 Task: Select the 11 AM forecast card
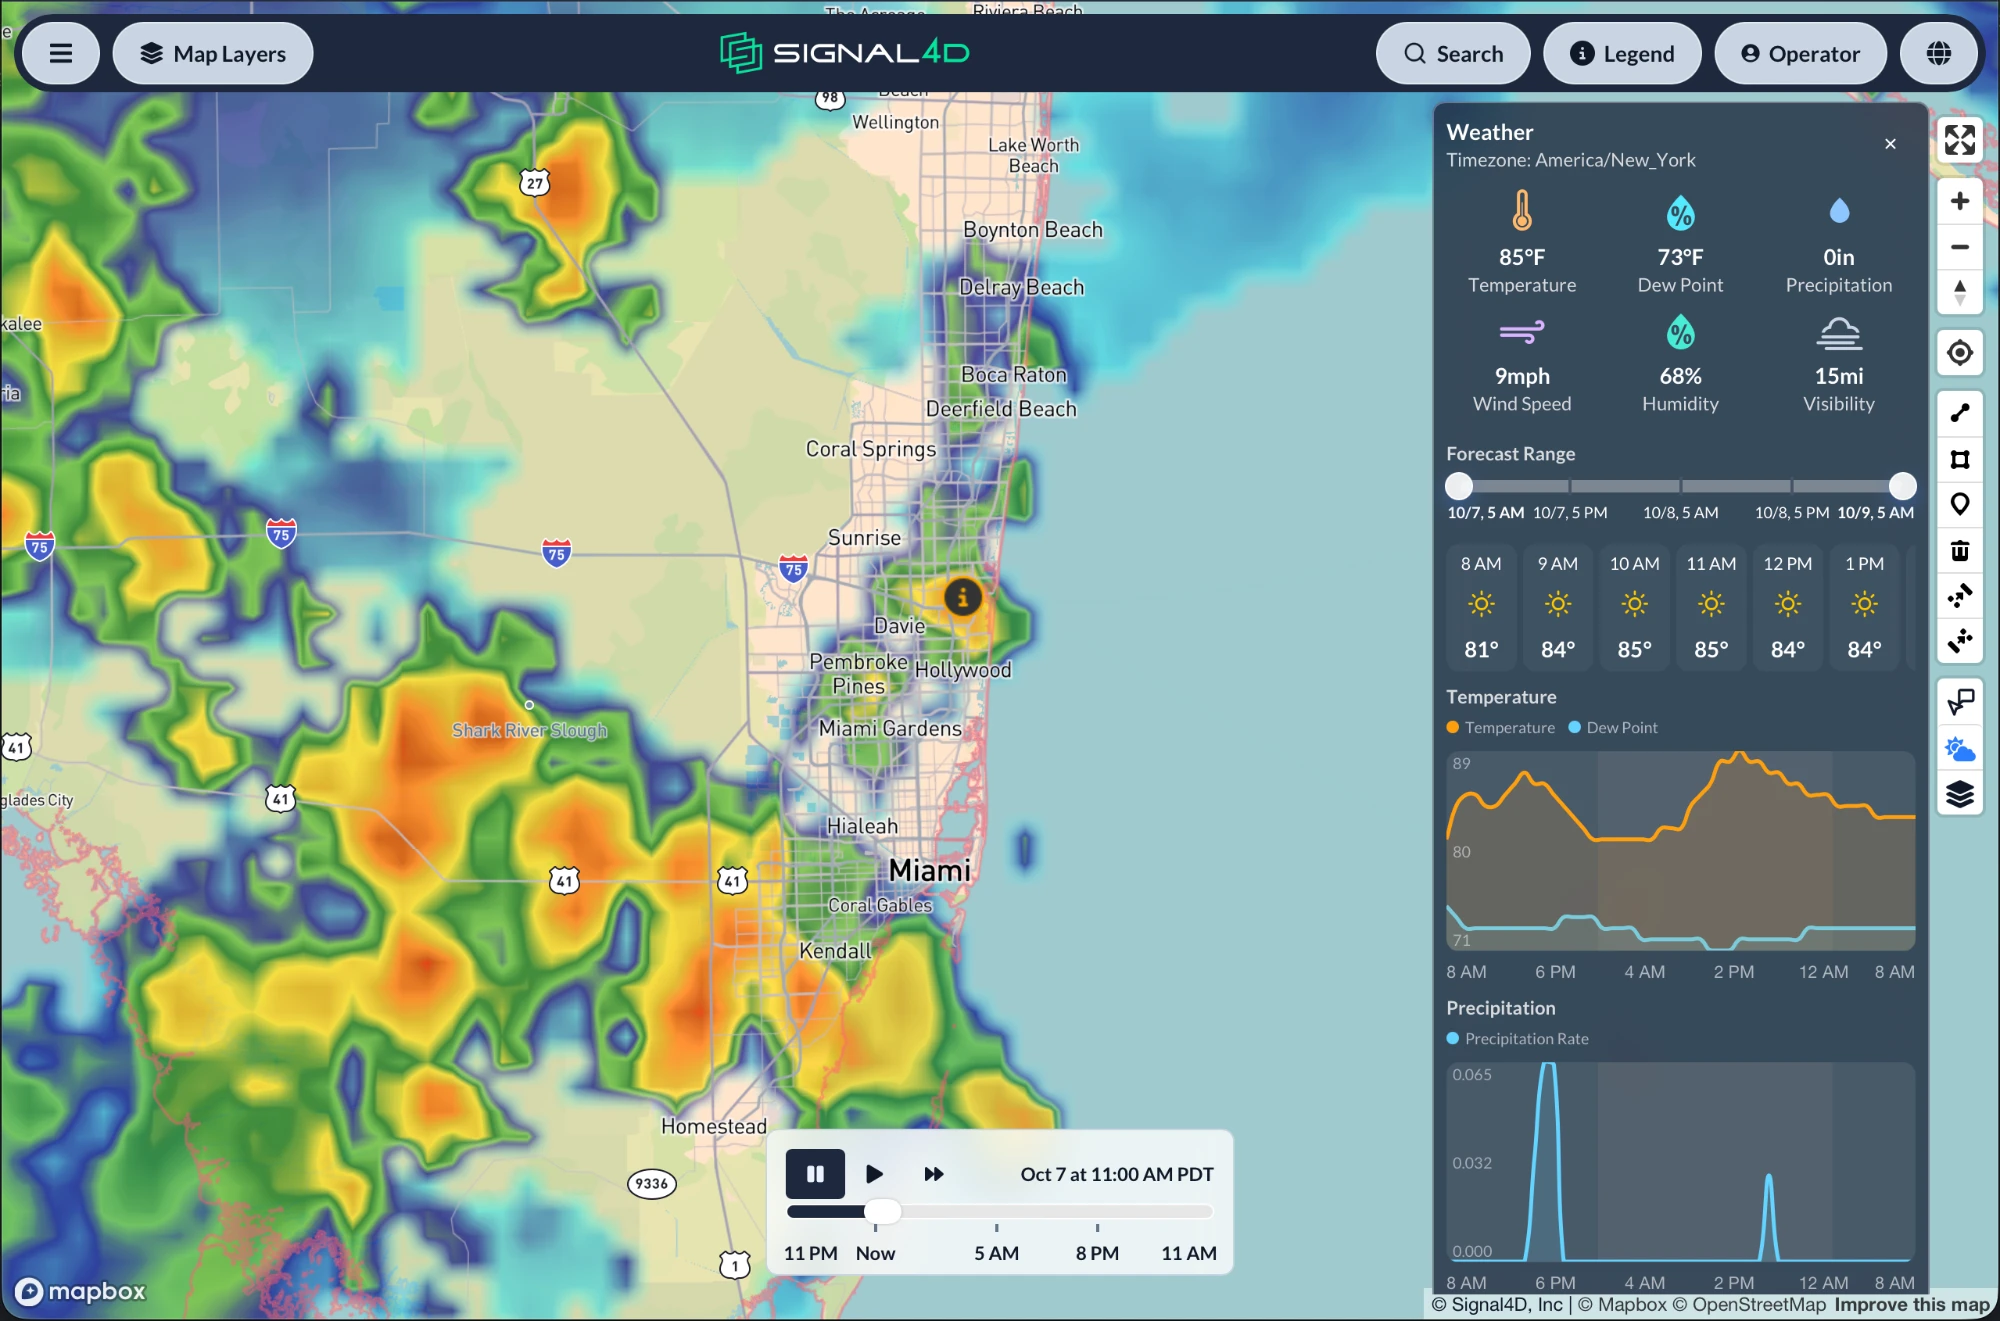click(x=1711, y=607)
